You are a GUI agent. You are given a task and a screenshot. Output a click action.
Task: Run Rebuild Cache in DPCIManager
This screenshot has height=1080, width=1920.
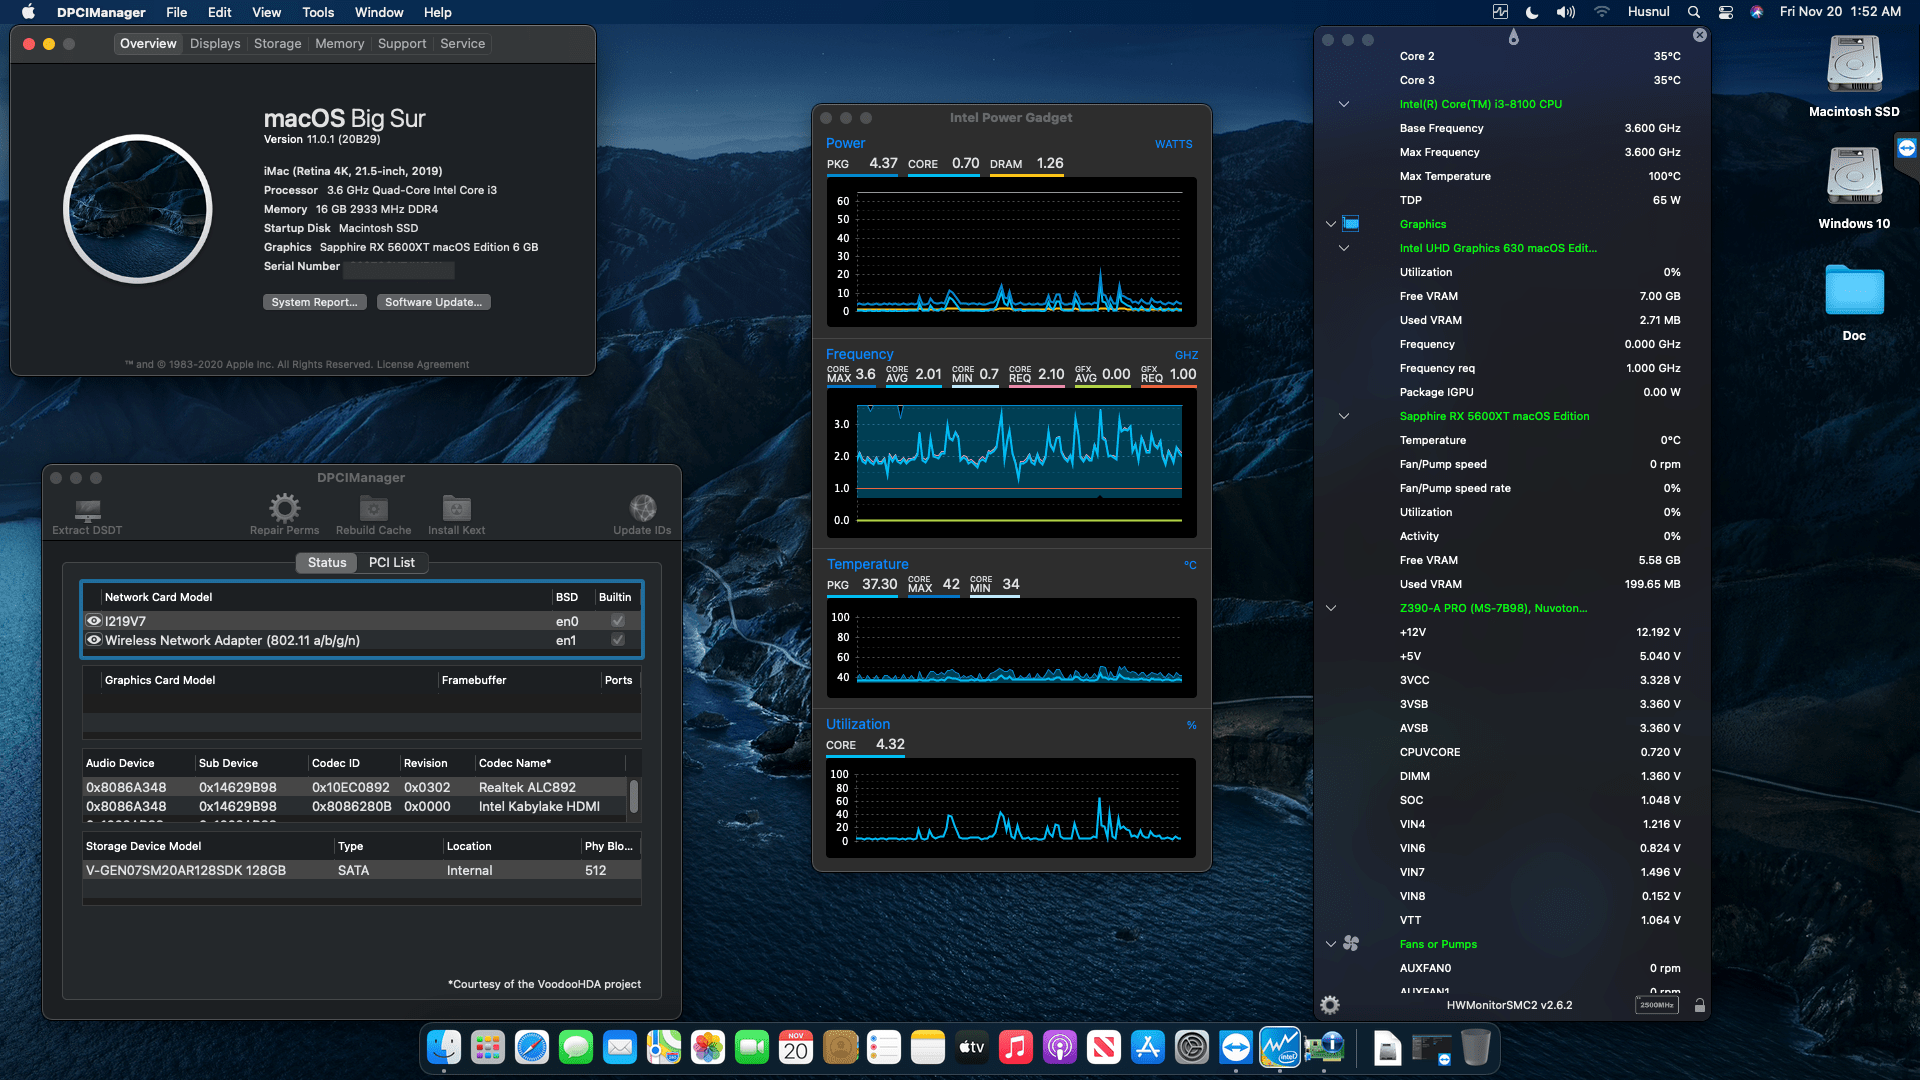click(x=373, y=510)
